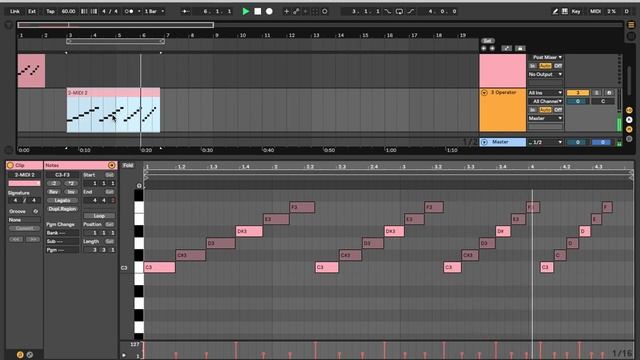Toggle the Notes box circle icon

111,165
